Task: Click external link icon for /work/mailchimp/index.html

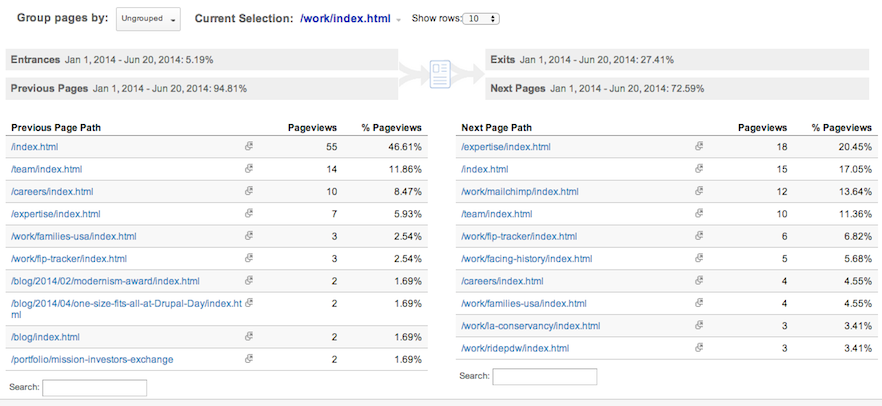Action: point(699,191)
